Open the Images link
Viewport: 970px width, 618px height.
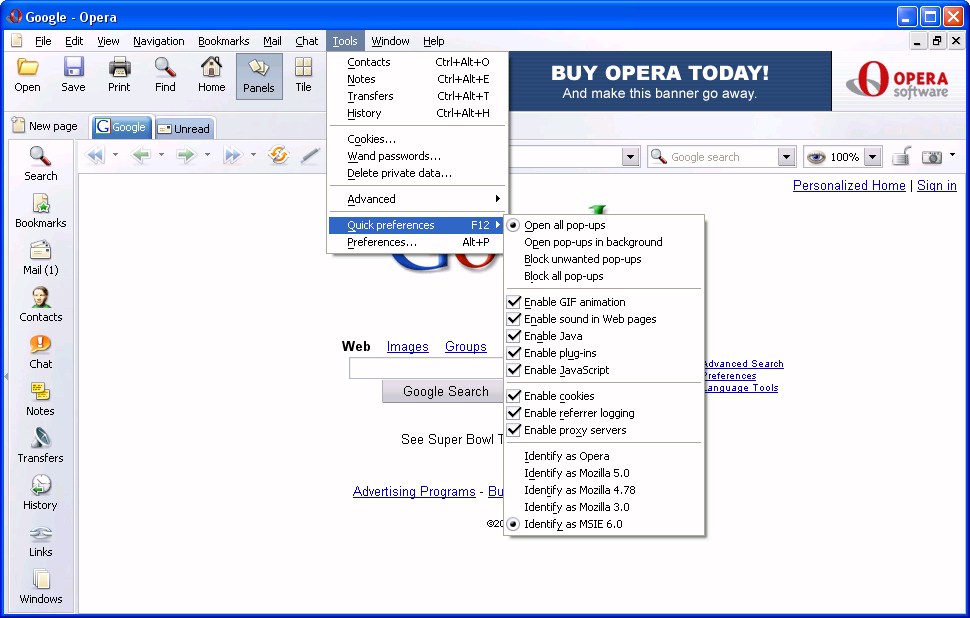pyautogui.click(x=408, y=347)
